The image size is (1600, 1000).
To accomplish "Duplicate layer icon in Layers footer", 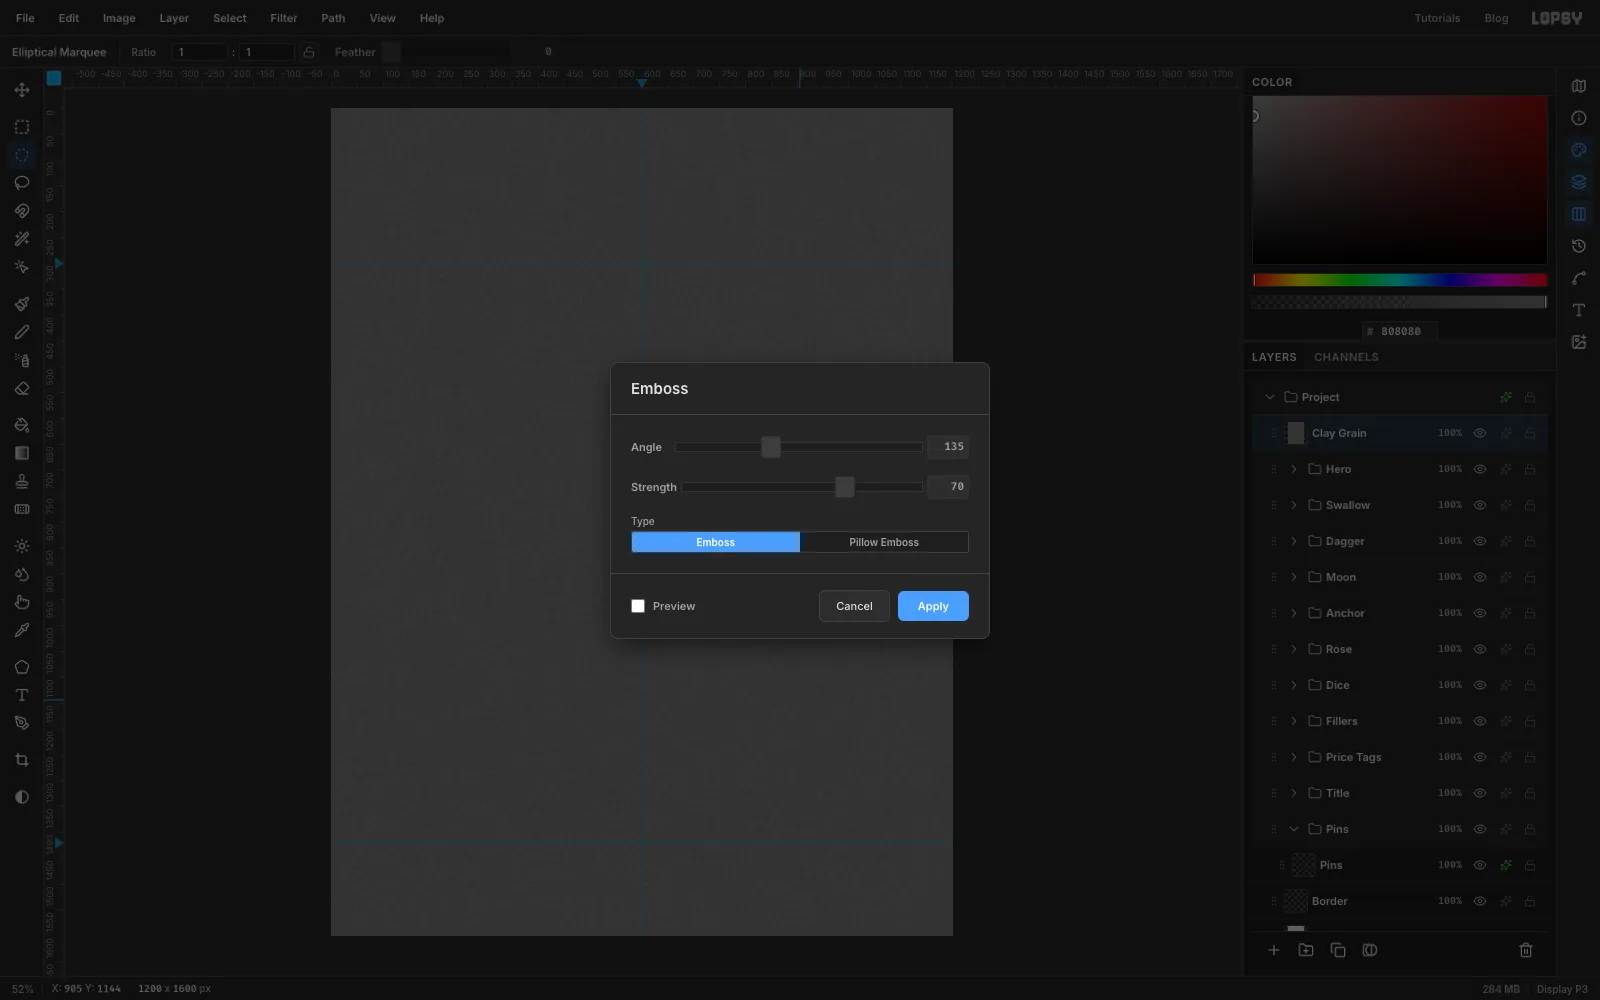I will point(1338,950).
